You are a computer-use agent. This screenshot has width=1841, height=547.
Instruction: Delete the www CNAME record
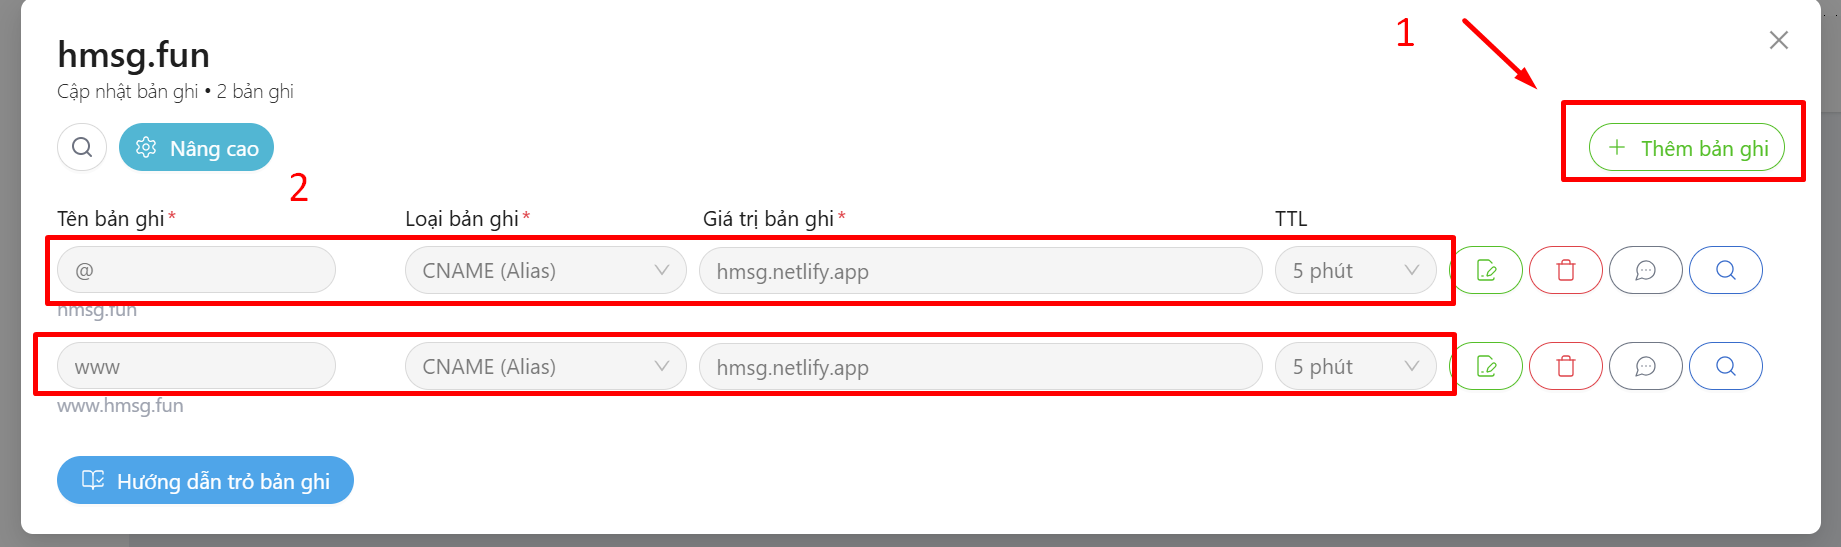(x=1566, y=366)
